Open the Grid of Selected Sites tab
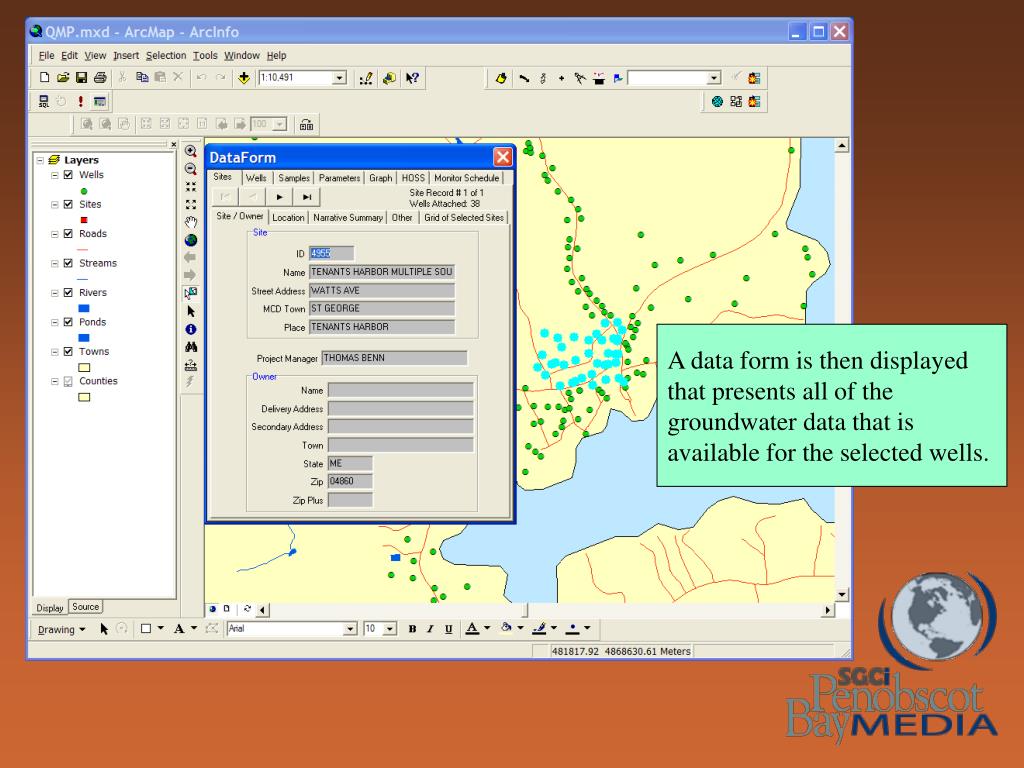Screen dimensions: 1024x768 [x=464, y=217]
